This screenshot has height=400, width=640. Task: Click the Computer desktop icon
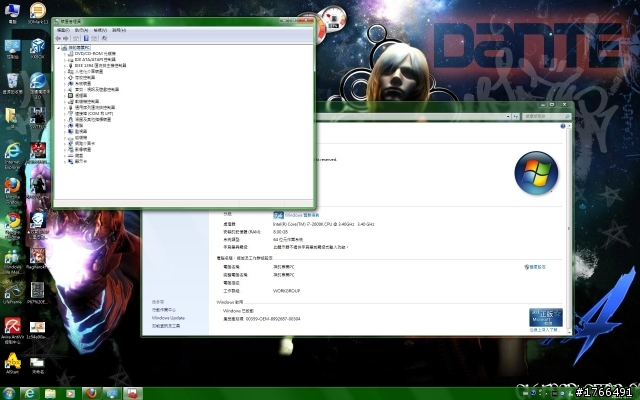12,13
